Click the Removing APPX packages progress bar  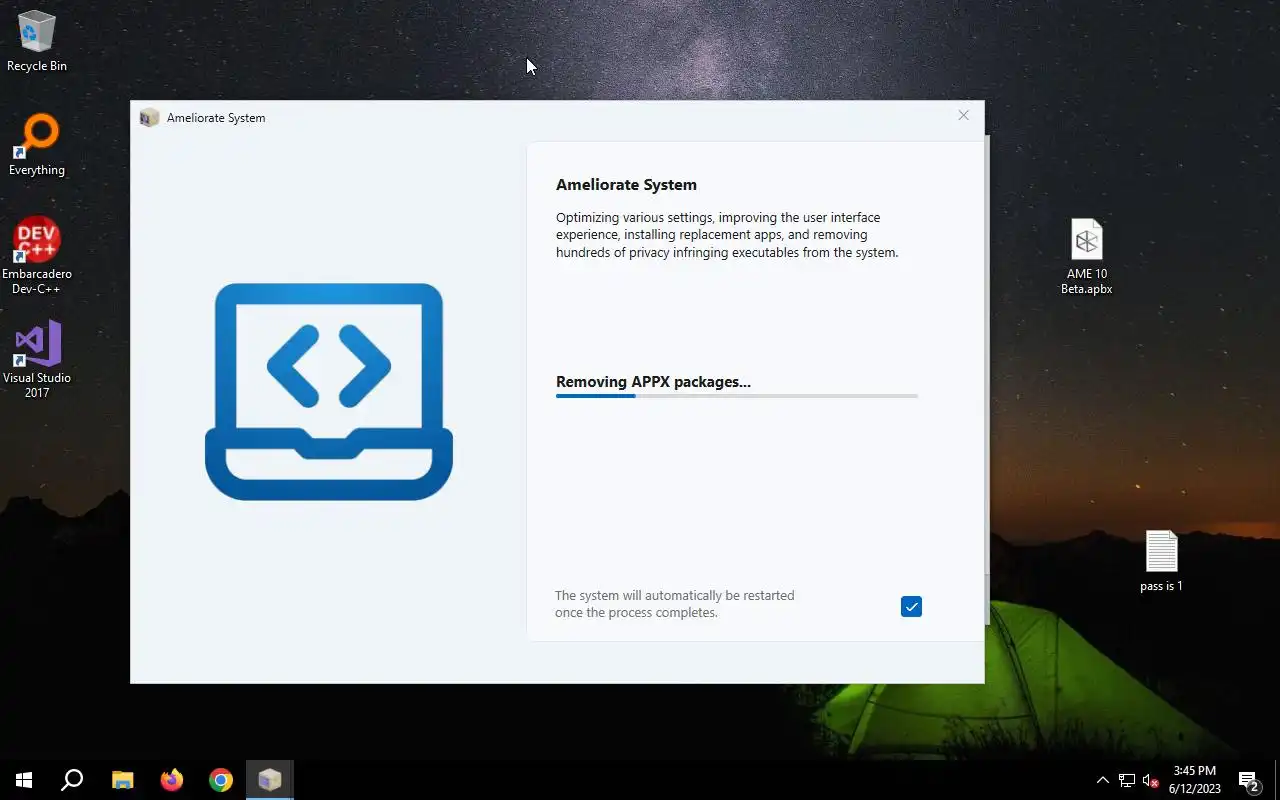pyautogui.click(x=737, y=396)
